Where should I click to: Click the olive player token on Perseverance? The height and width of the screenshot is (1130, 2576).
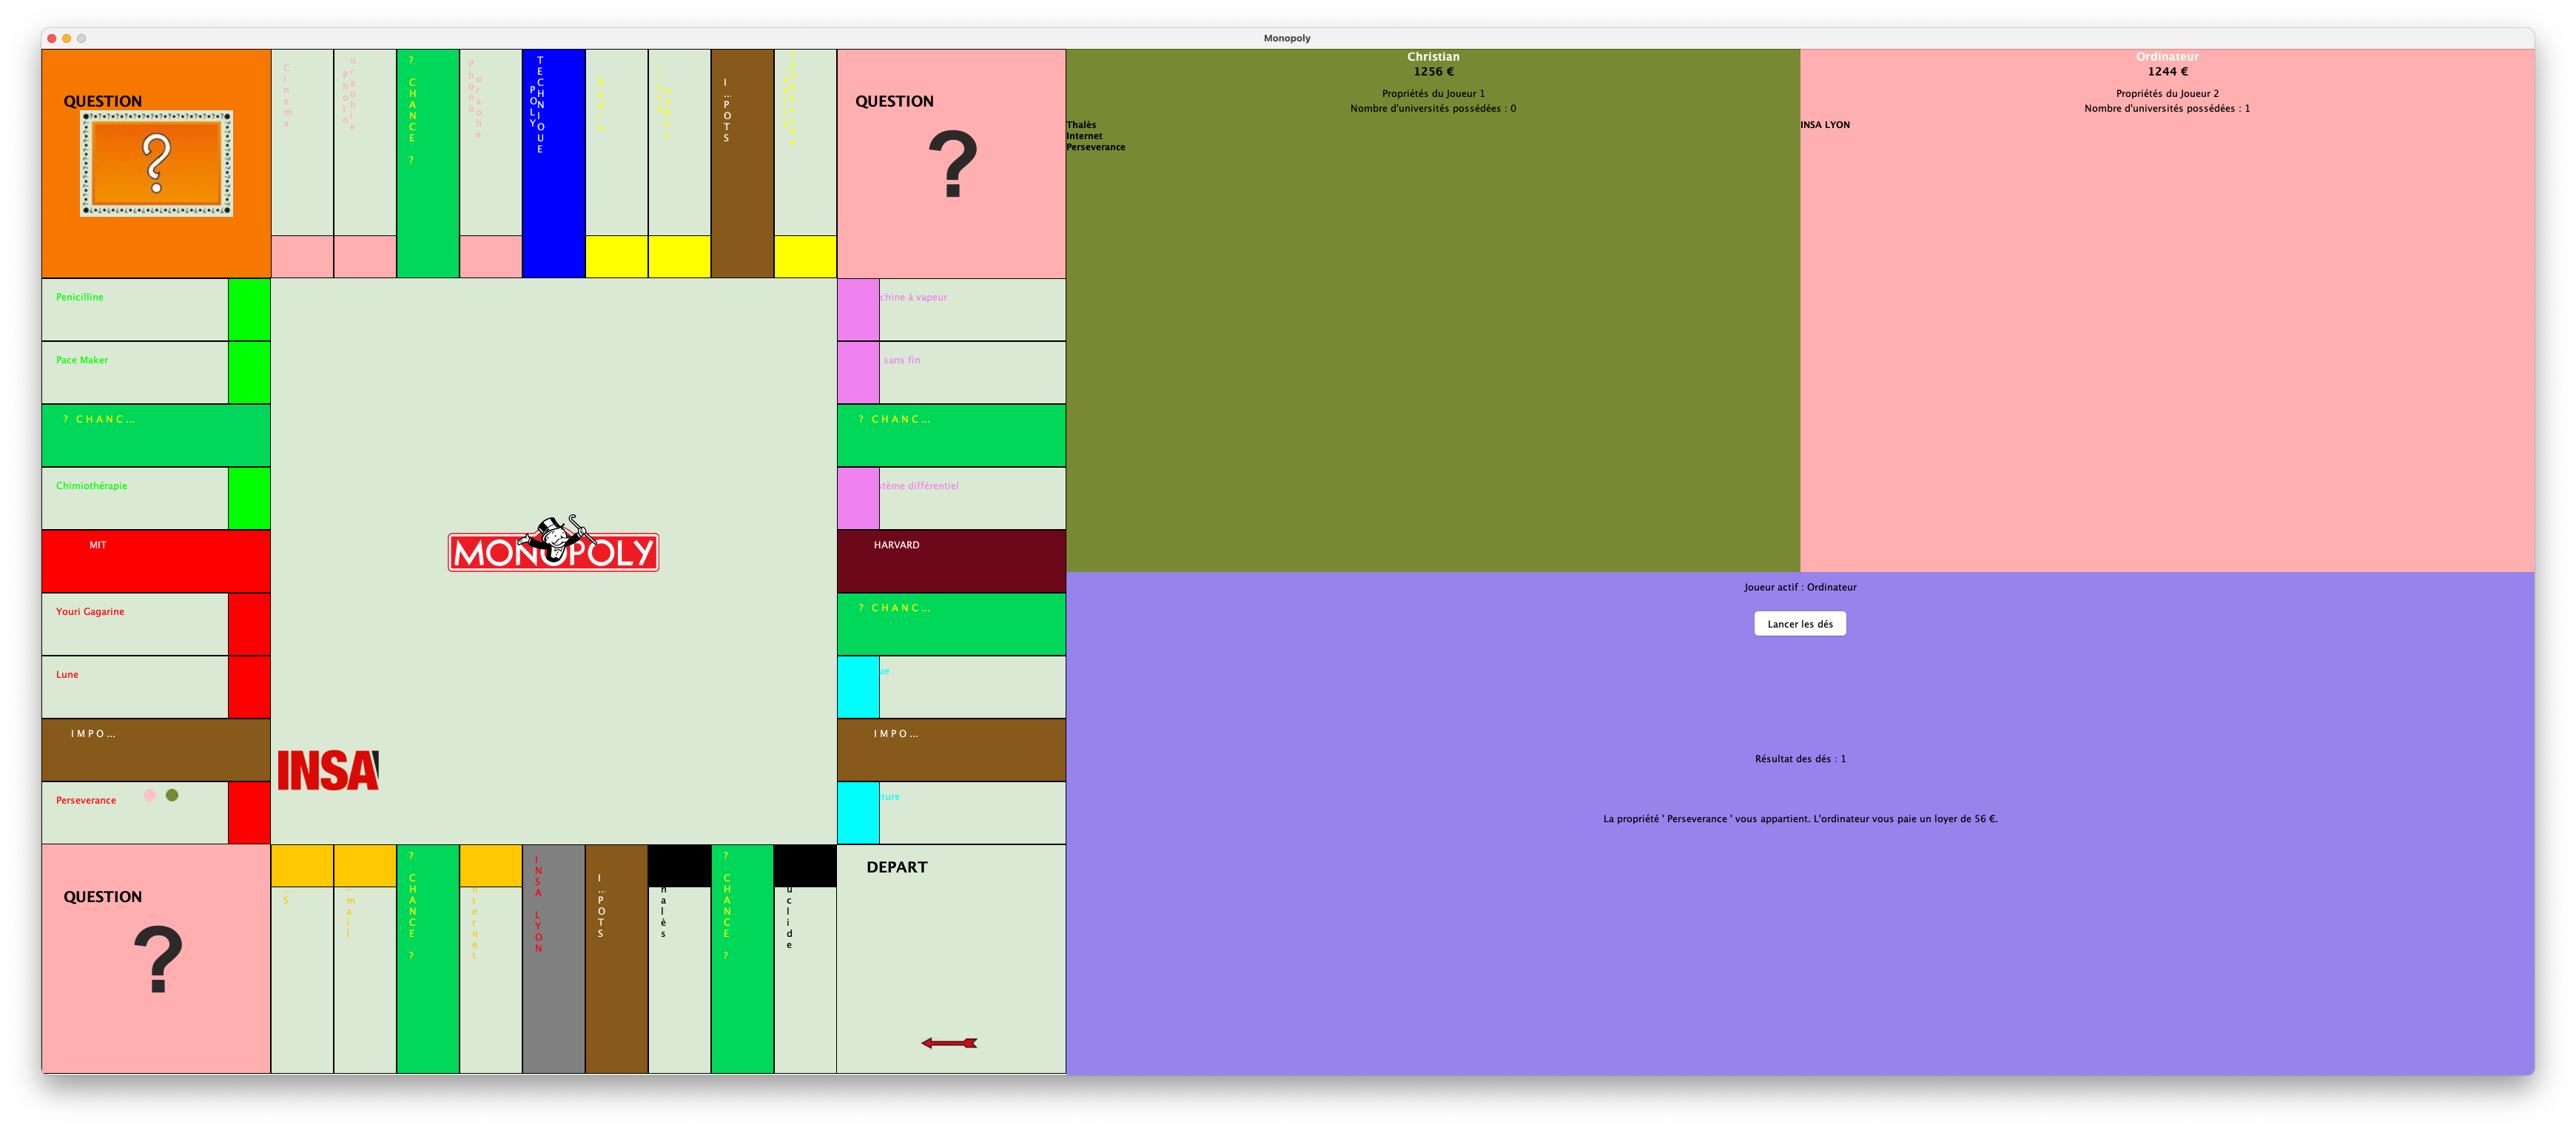(x=172, y=795)
